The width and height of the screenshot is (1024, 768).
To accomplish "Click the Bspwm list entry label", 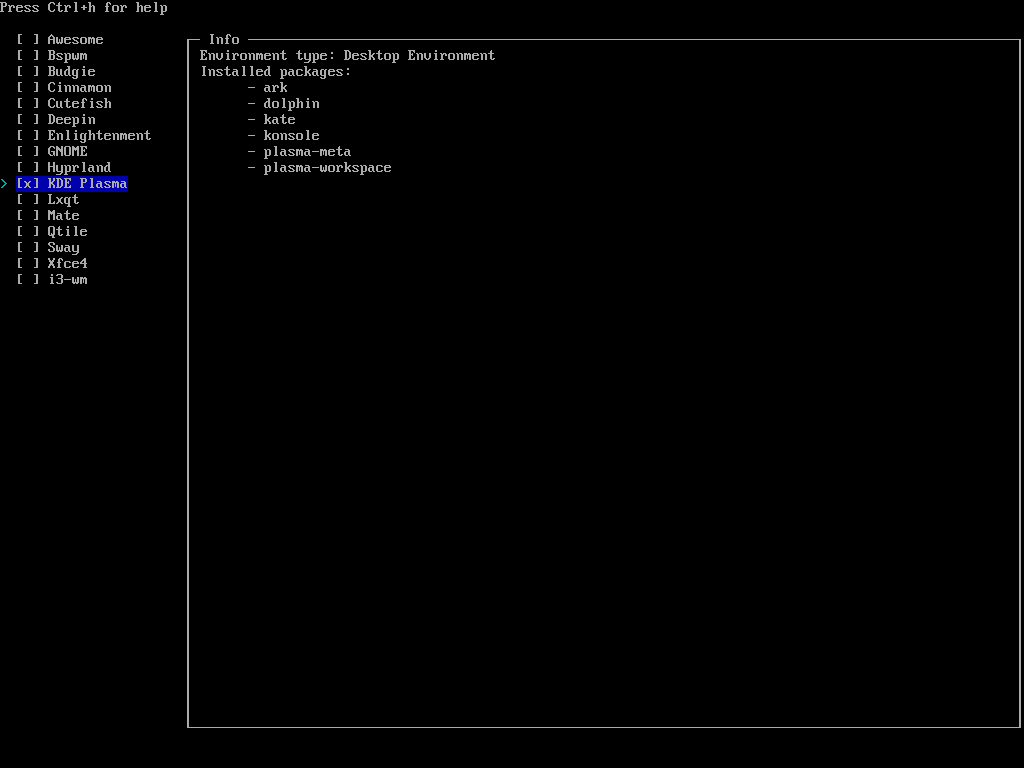I will [67, 56].
